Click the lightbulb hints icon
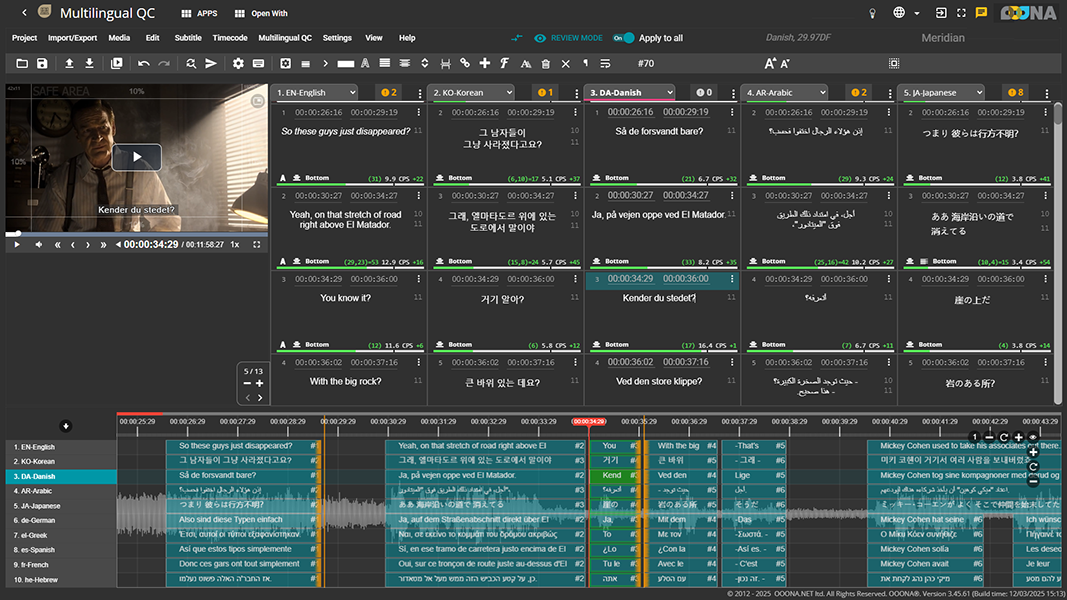 (x=872, y=13)
